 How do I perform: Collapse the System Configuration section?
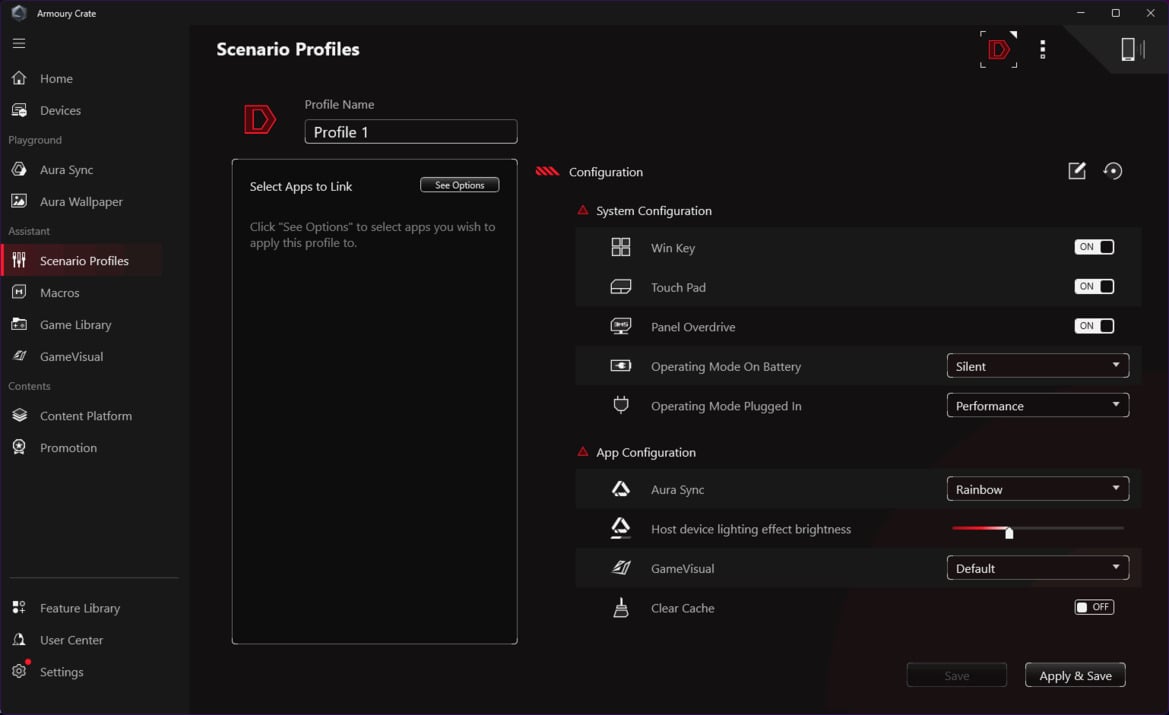point(582,210)
